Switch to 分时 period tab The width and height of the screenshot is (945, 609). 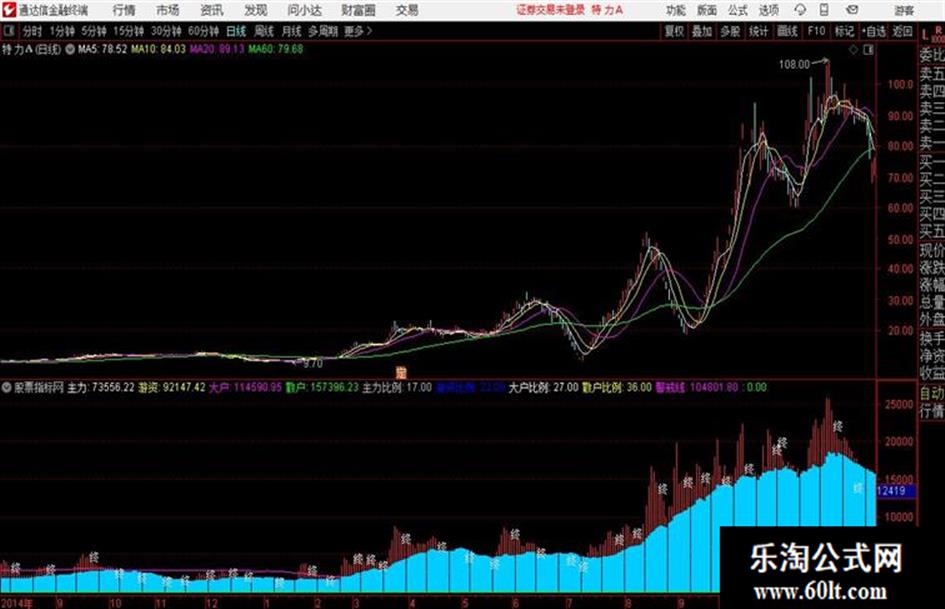click(x=32, y=31)
